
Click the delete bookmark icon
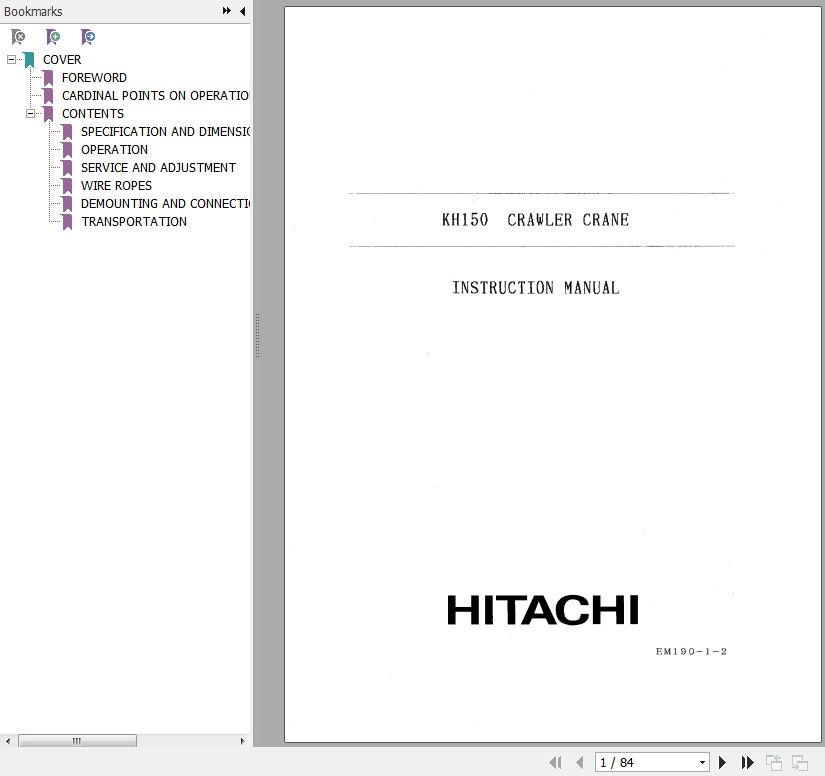(x=18, y=37)
